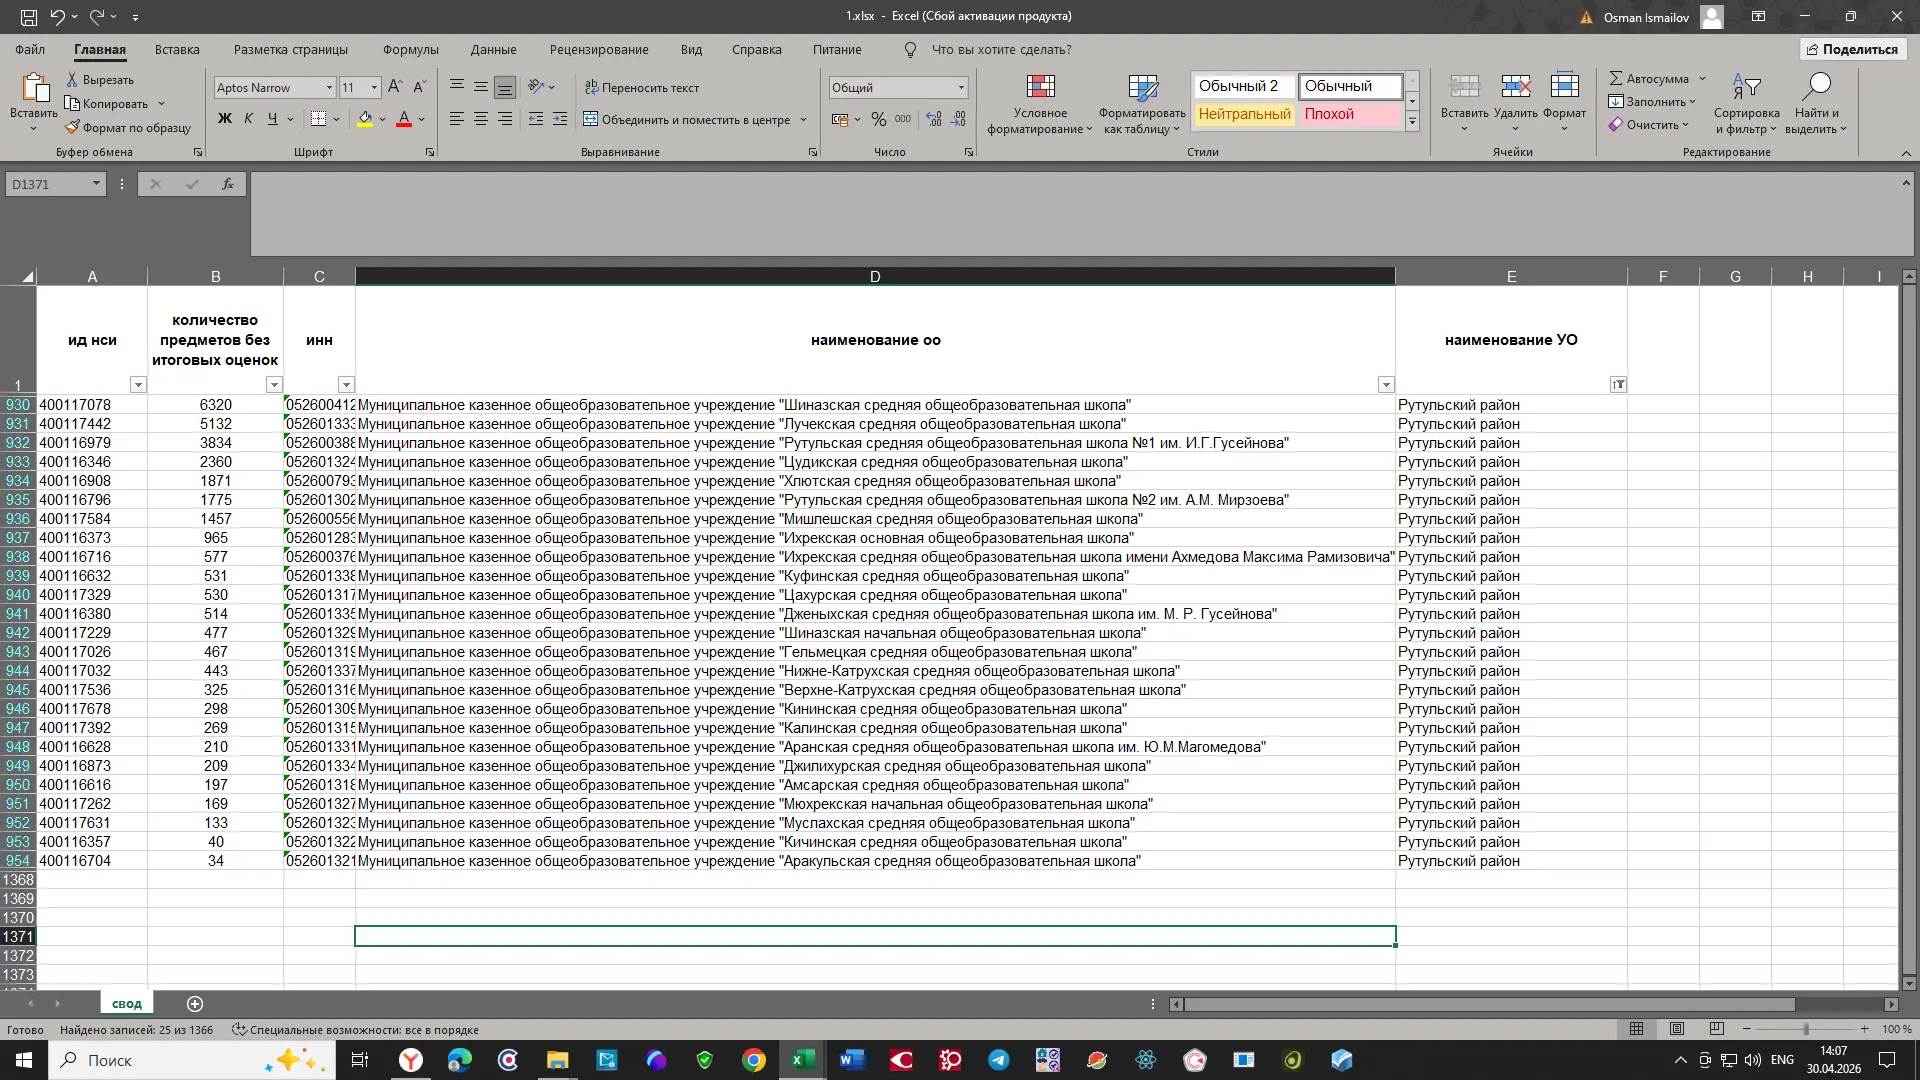This screenshot has width=1920, height=1080.
Task: Apply the Нейтральный cell style
Action: (x=1244, y=114)
